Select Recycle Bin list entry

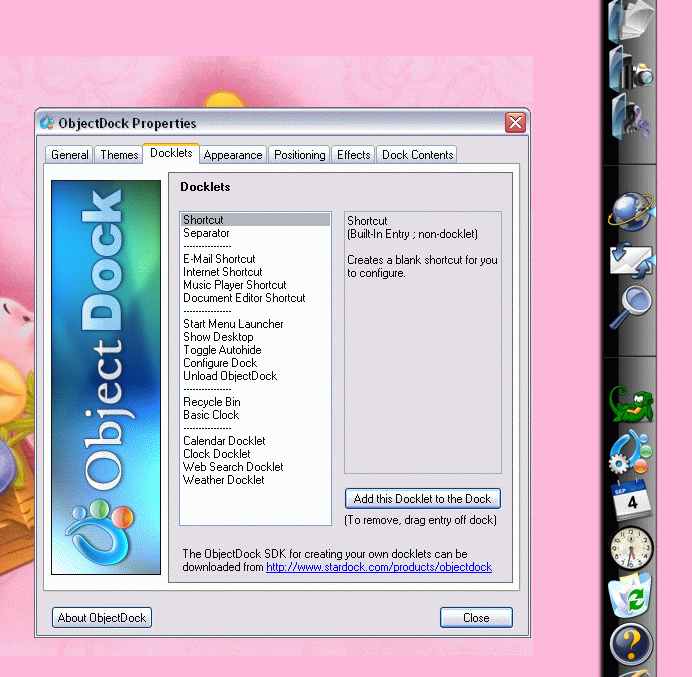coord(255,402)
